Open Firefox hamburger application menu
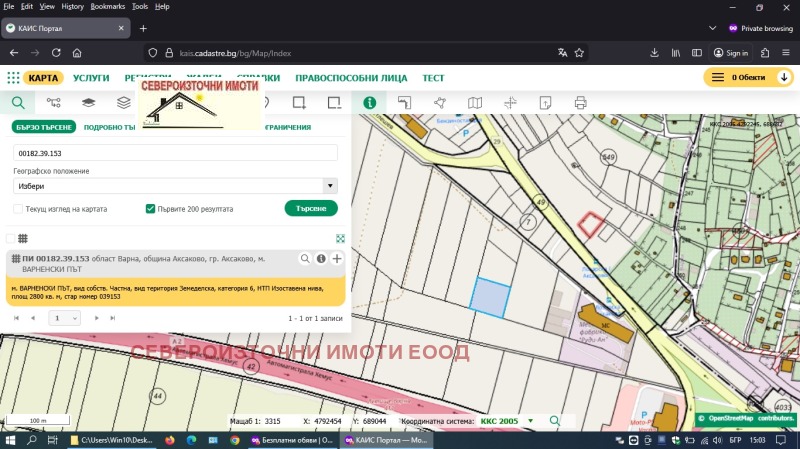The width and height of the screenshot is (800, 449). [x=786, y=53]
